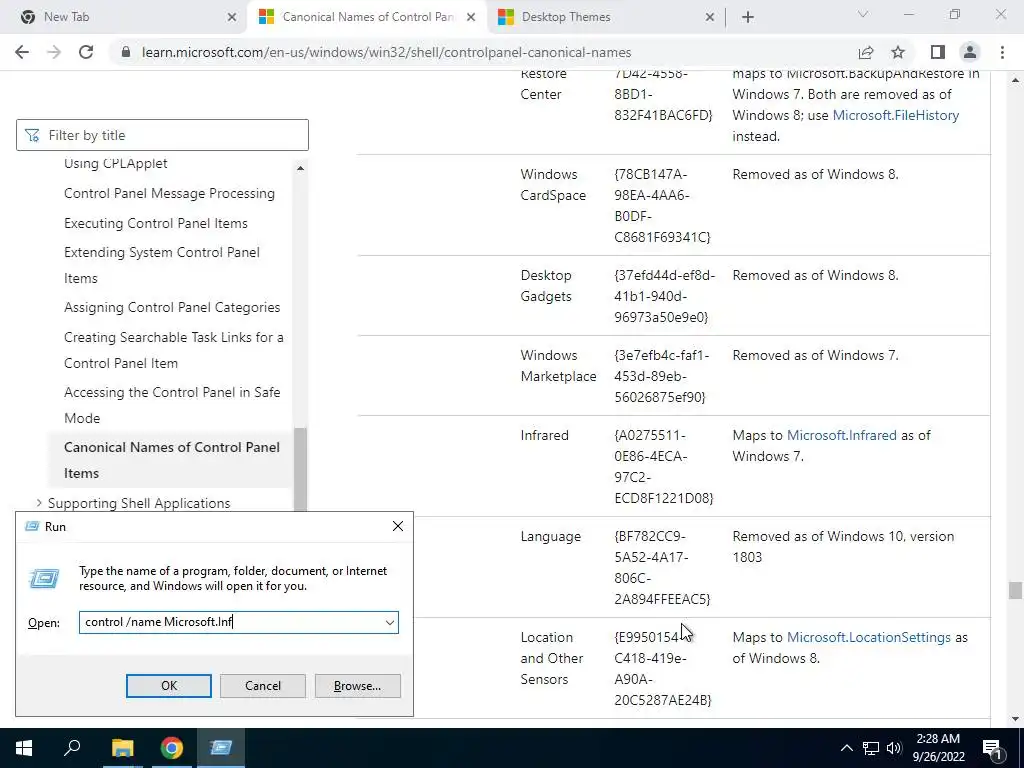Click the page scrollbar thumb
This screenshot has height=768, width=1024.
1014,590
